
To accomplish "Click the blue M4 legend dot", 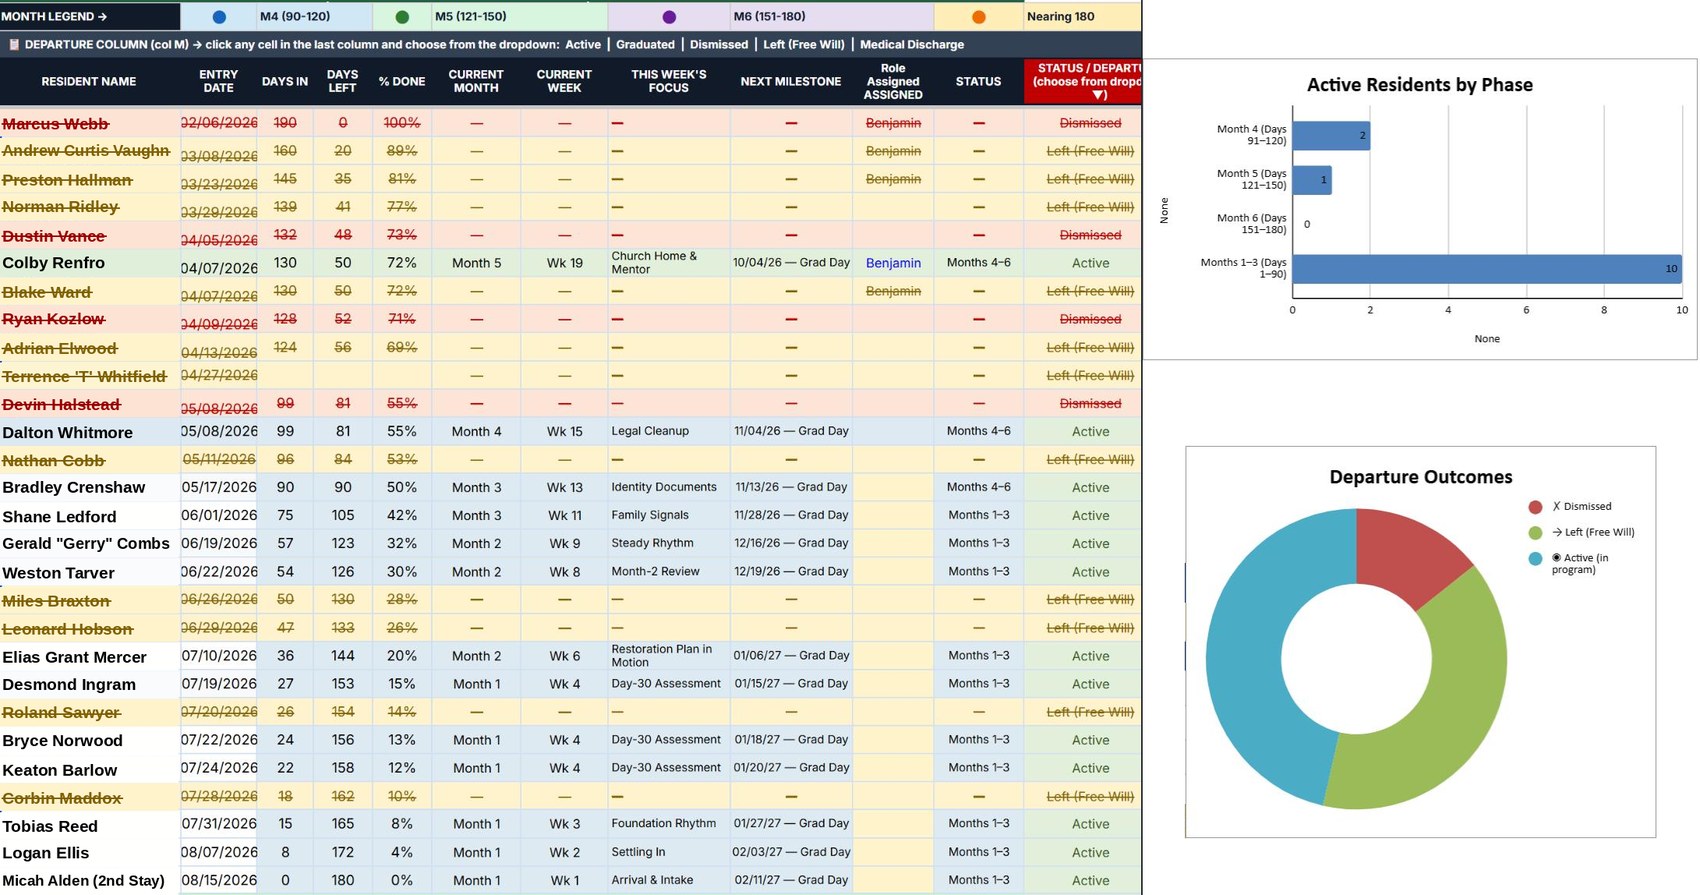I will (x=219, y=17).
